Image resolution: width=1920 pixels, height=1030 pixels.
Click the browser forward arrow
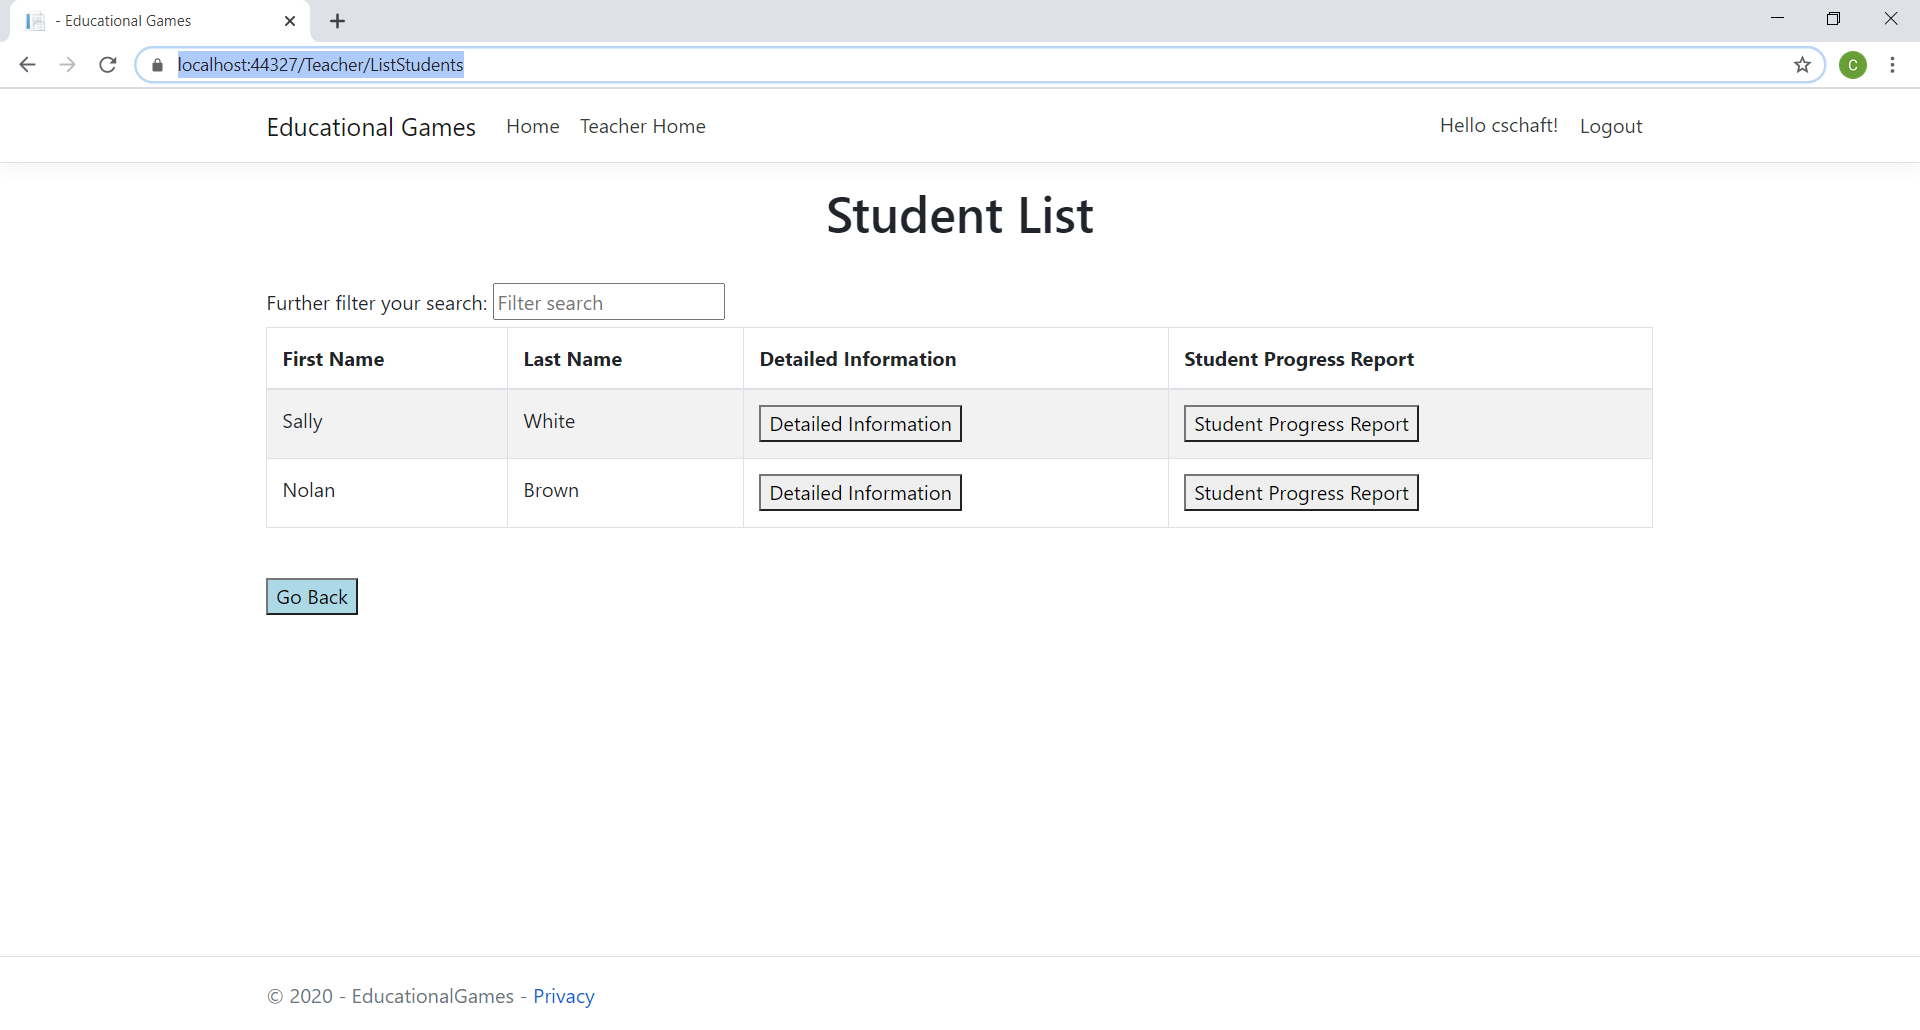pos(67,65)
